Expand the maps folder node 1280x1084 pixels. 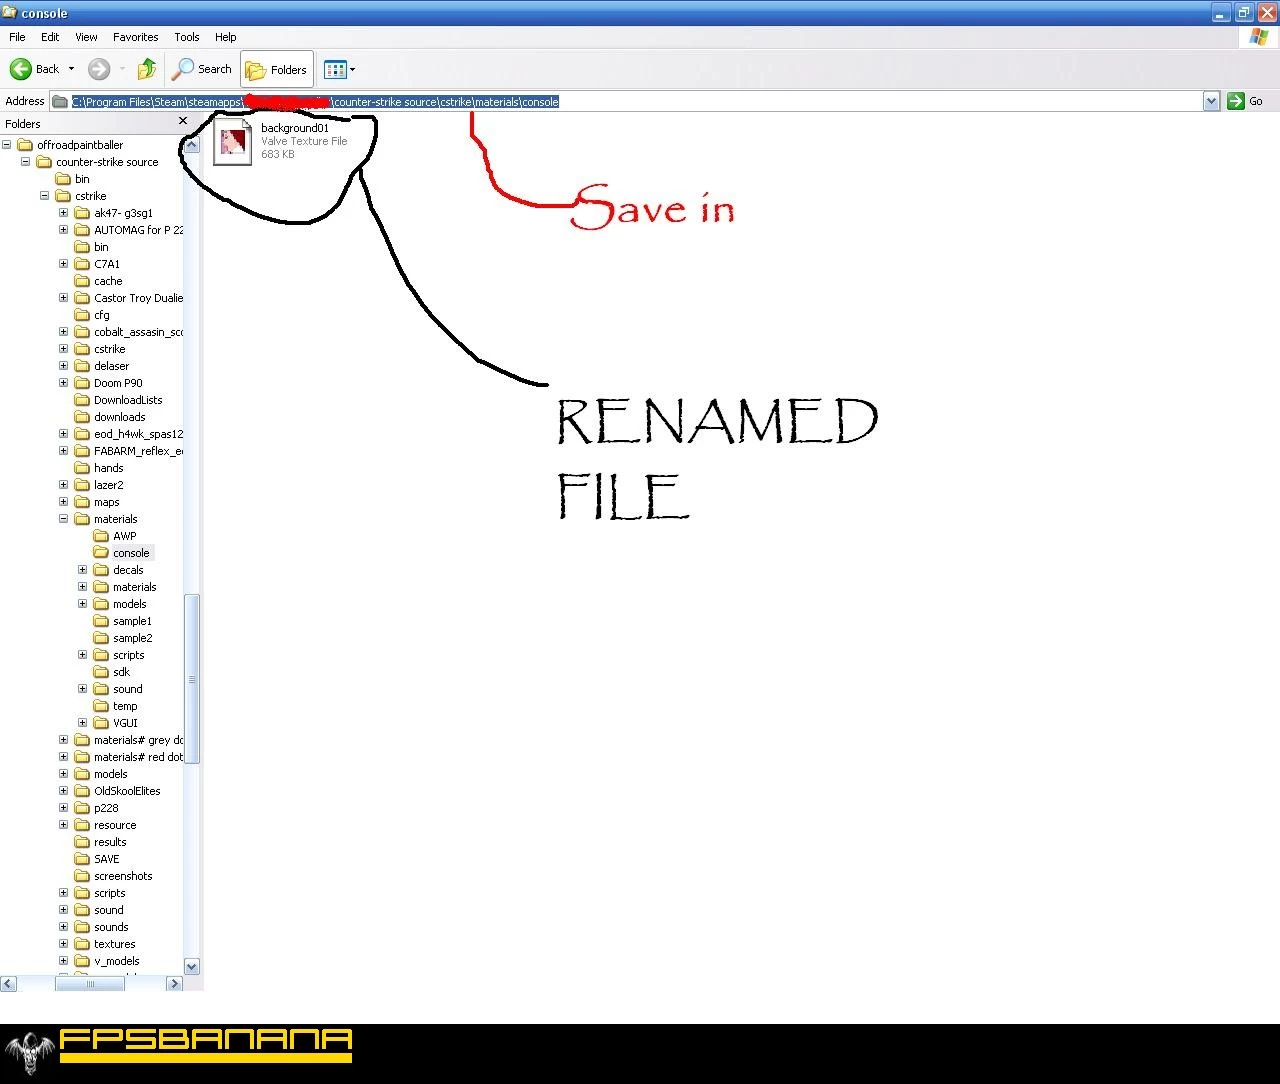point(64,502)
